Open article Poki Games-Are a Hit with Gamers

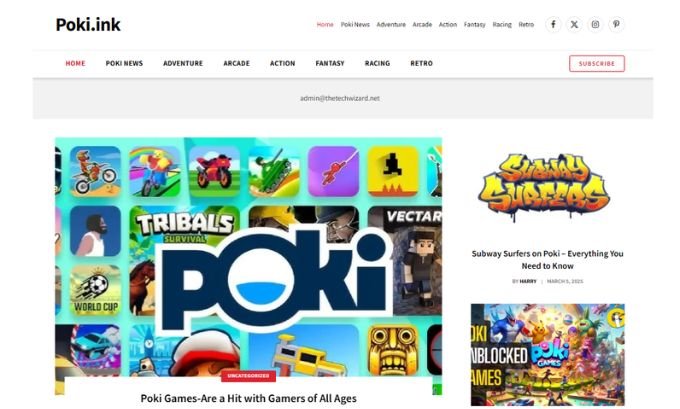[x=248, y=398]
